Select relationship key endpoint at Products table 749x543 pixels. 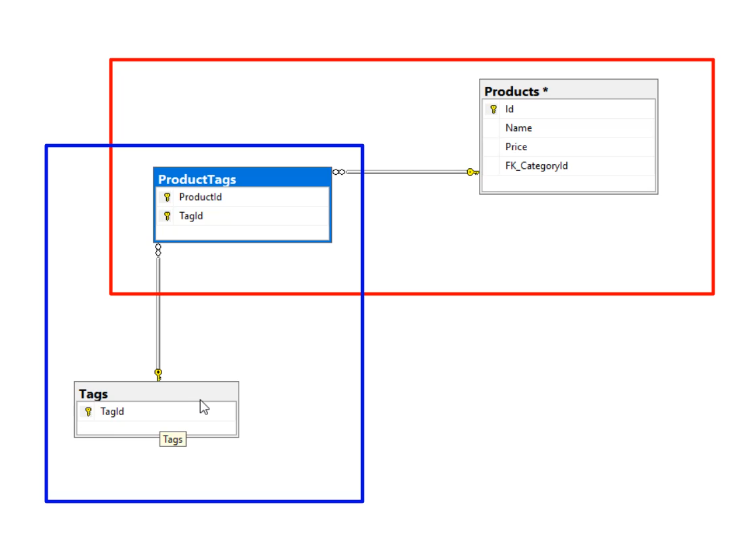click(472, 172)
